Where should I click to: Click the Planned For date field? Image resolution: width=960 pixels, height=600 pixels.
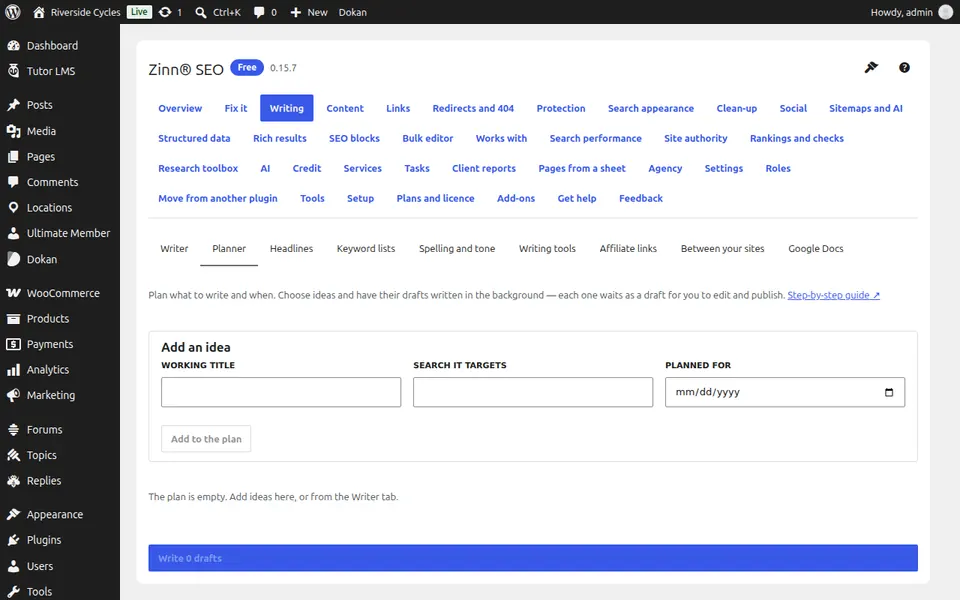pos(785,392)
